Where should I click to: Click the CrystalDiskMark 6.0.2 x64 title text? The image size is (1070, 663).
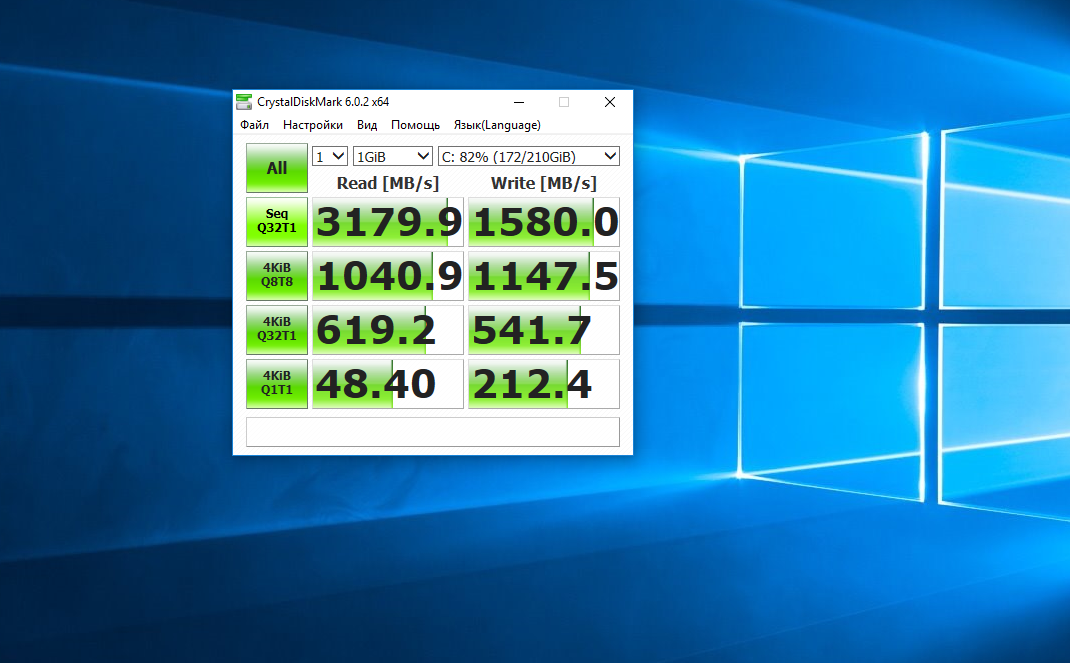click(323, 102)
